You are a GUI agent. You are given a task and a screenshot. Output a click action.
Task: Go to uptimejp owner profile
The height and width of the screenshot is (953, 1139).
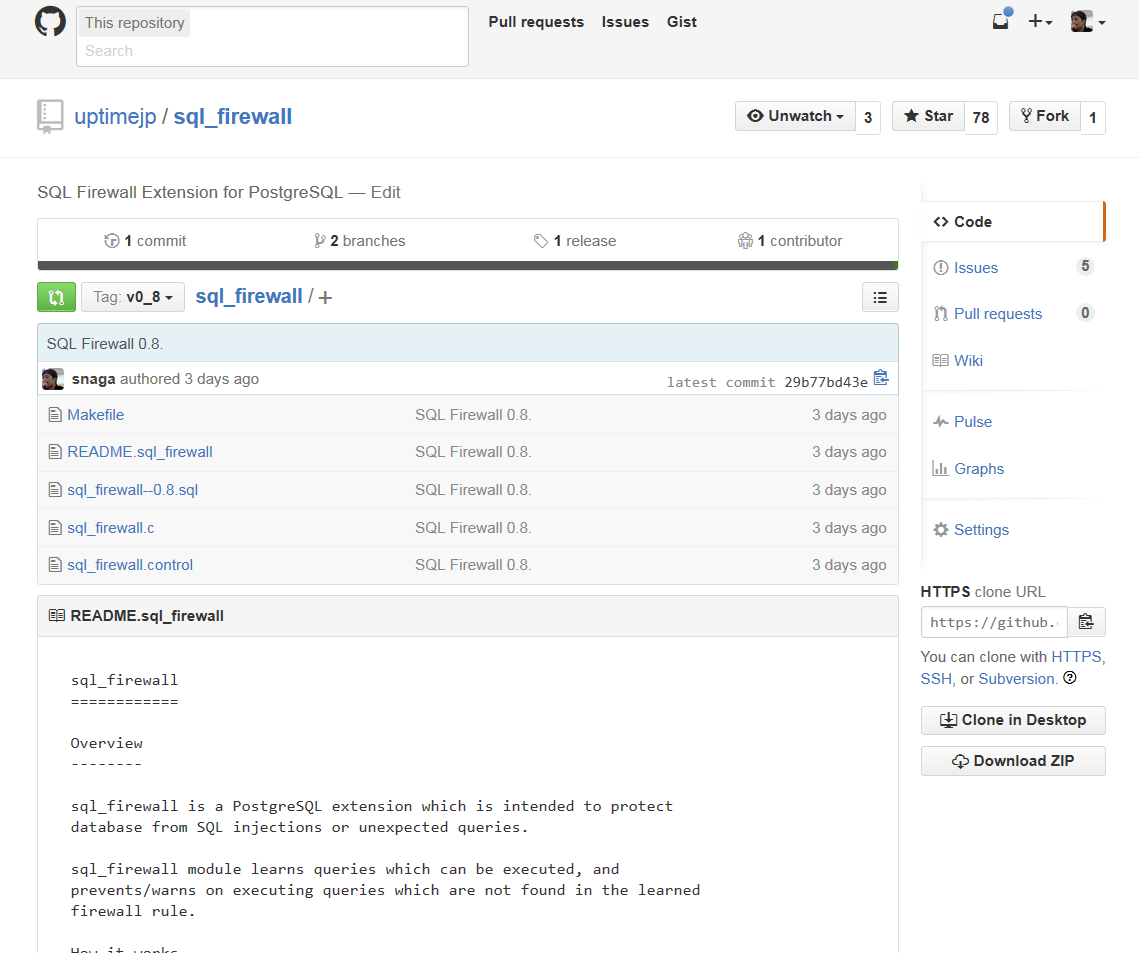[115, 116]
